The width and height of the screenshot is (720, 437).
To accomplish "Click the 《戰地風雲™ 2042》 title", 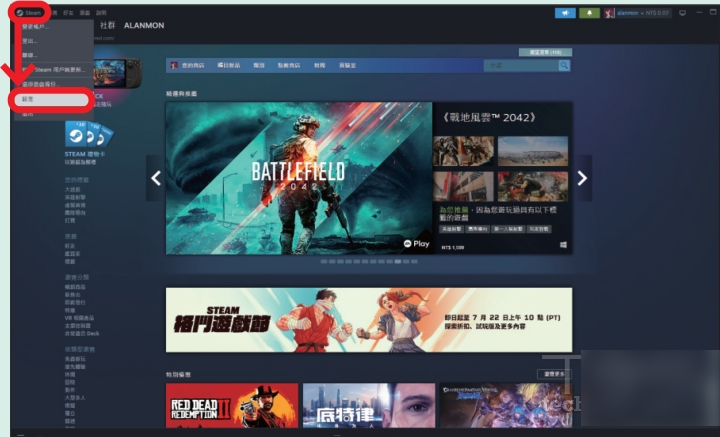I will click(x=489, y=118).
